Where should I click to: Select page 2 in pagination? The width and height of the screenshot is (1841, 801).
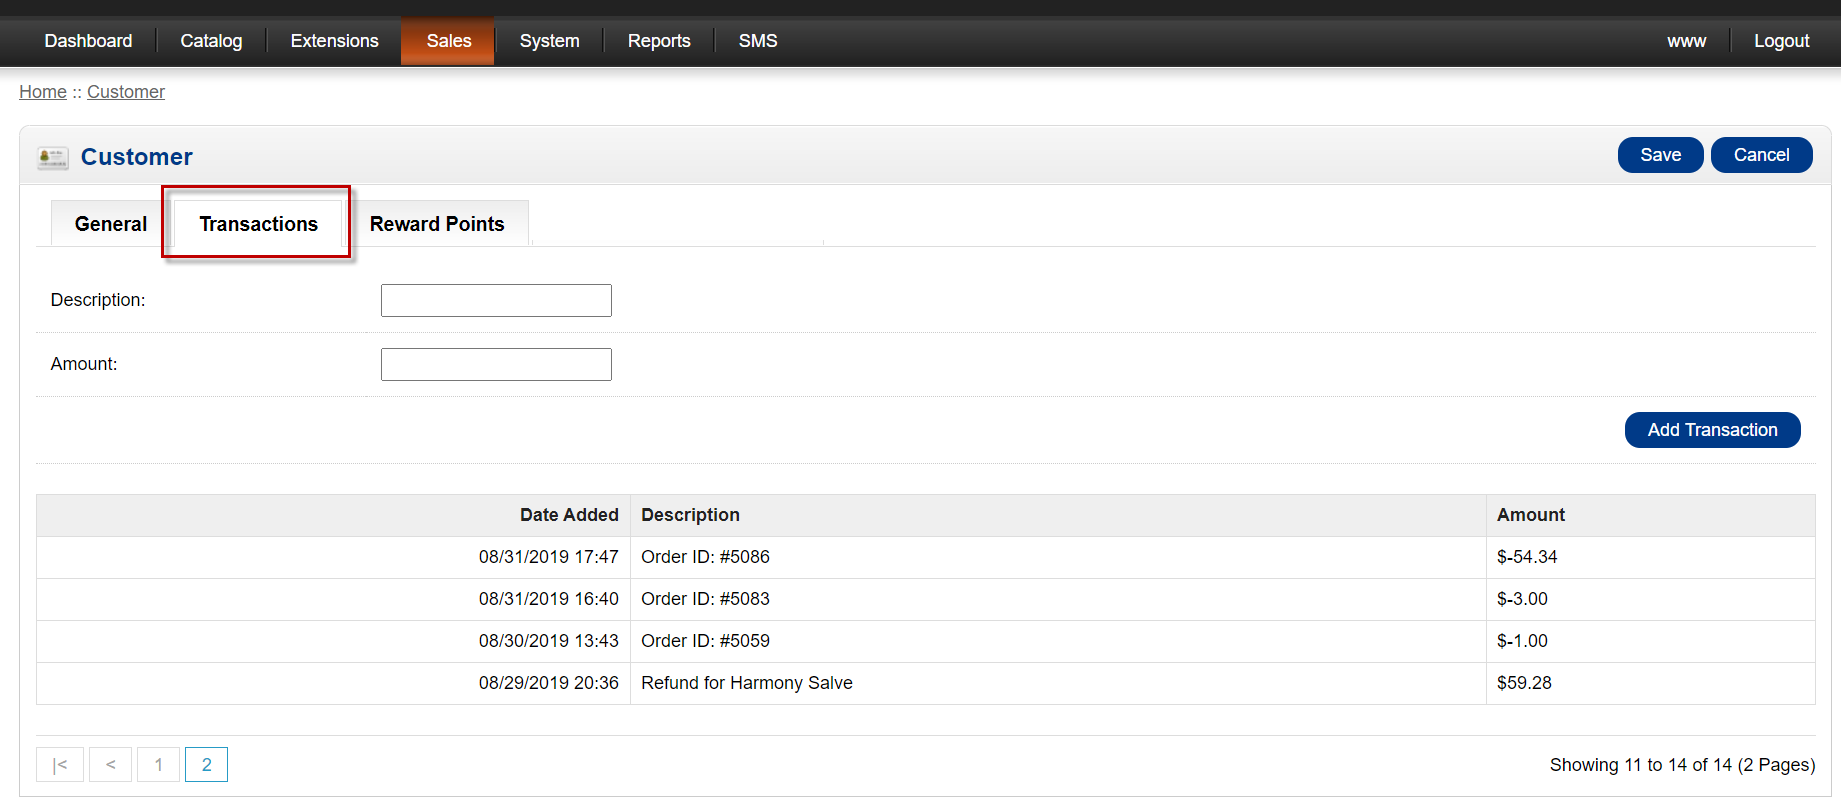point(206,765)
